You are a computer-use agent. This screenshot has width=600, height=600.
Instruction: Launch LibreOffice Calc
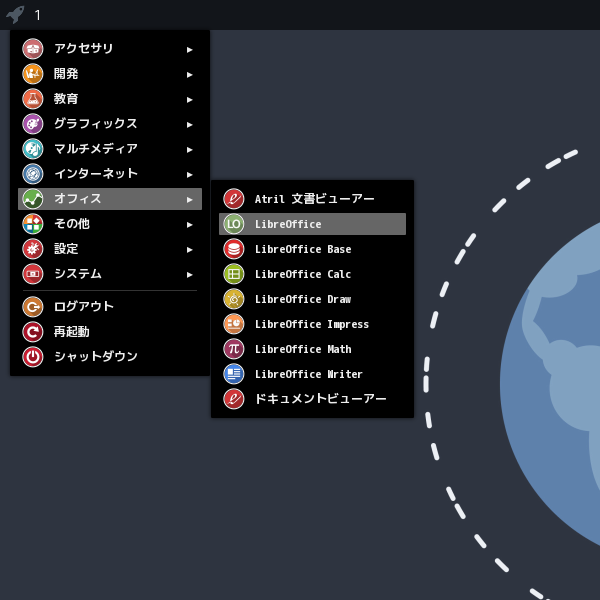312,274
